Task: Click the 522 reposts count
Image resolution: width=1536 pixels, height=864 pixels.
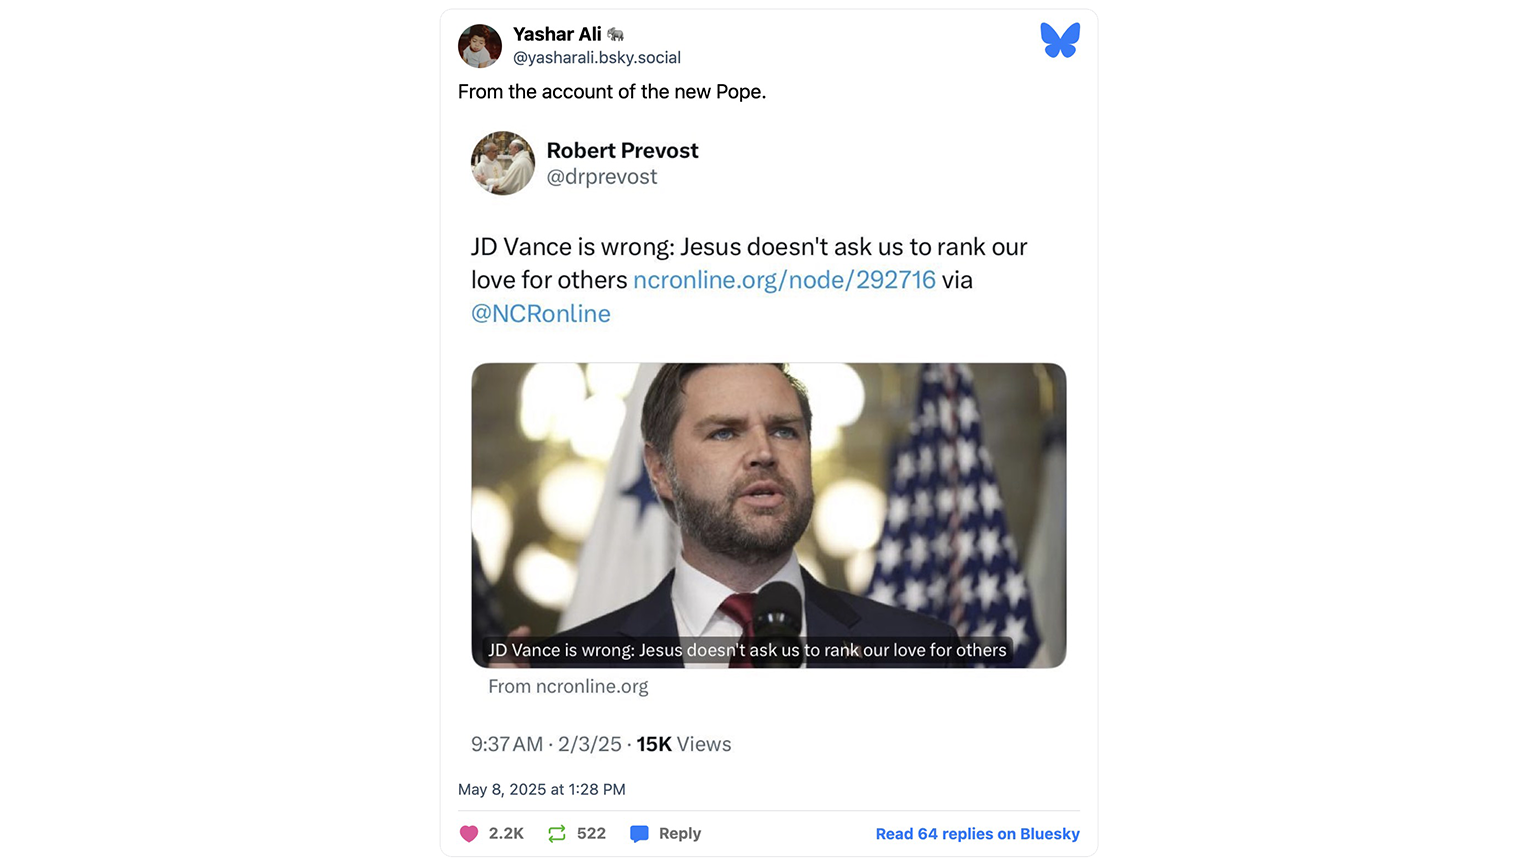Action: [x=591, y=834]
